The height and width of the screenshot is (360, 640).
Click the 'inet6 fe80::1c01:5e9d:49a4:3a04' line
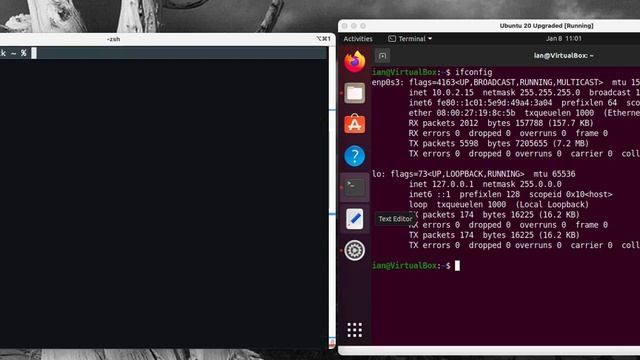(x=524, y=103)
